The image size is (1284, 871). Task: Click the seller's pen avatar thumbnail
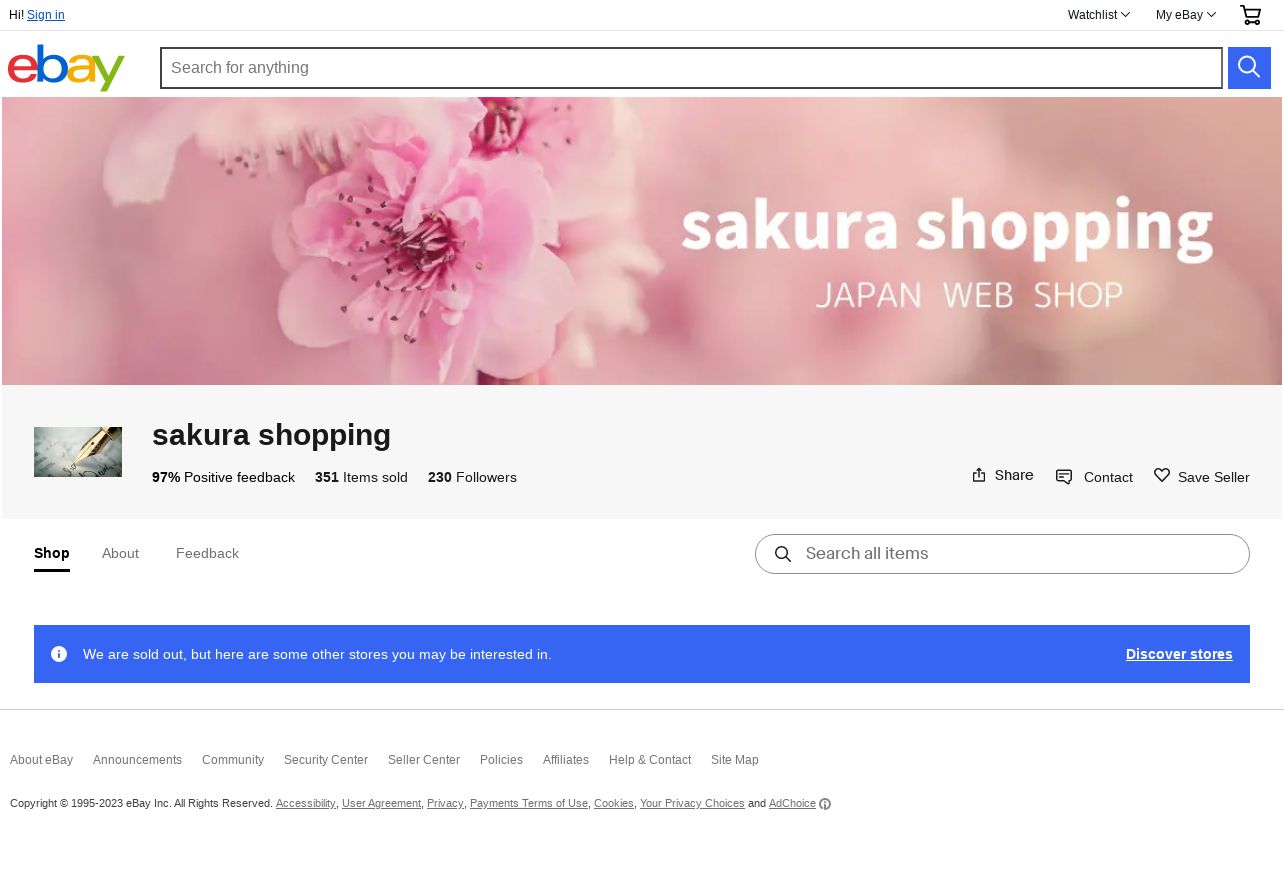[x=78, y=452]
